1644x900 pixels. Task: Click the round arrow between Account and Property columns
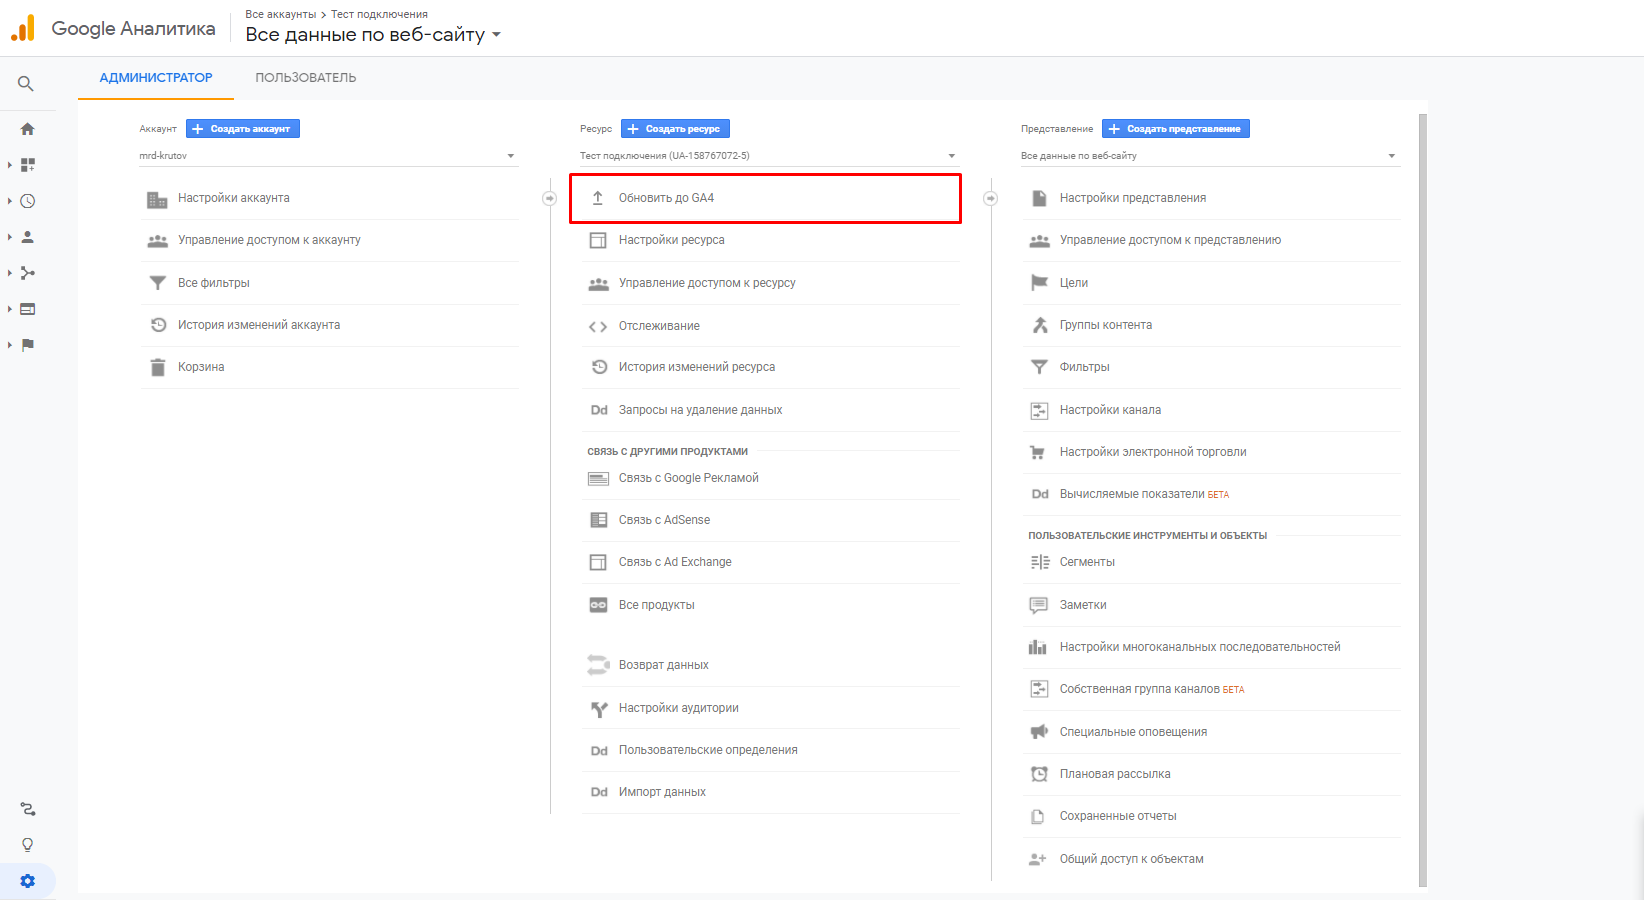click(x=550, y=198)
